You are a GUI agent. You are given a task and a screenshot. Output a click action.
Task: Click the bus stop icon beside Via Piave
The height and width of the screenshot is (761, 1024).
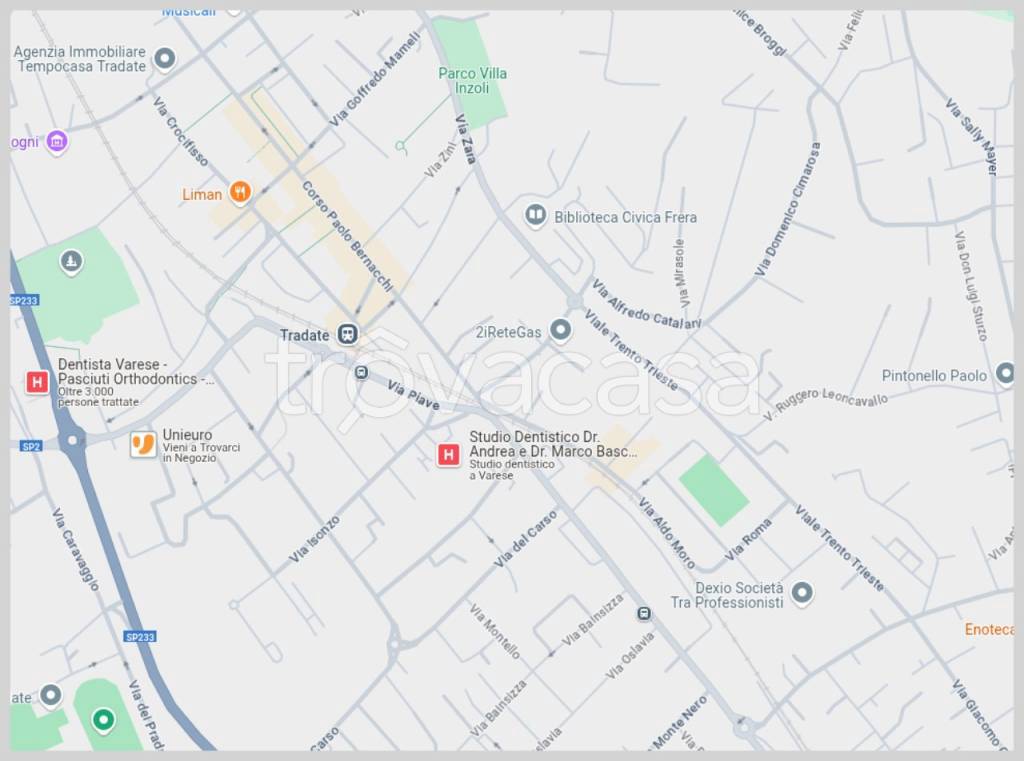361,372
